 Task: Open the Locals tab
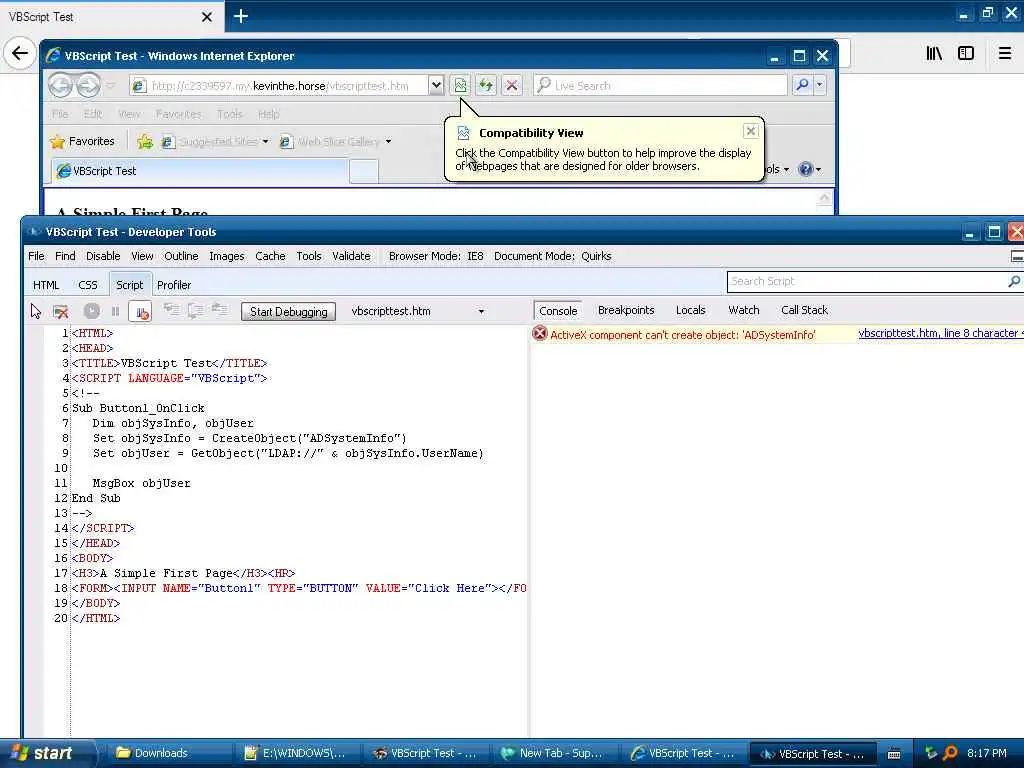pos(690,310)
